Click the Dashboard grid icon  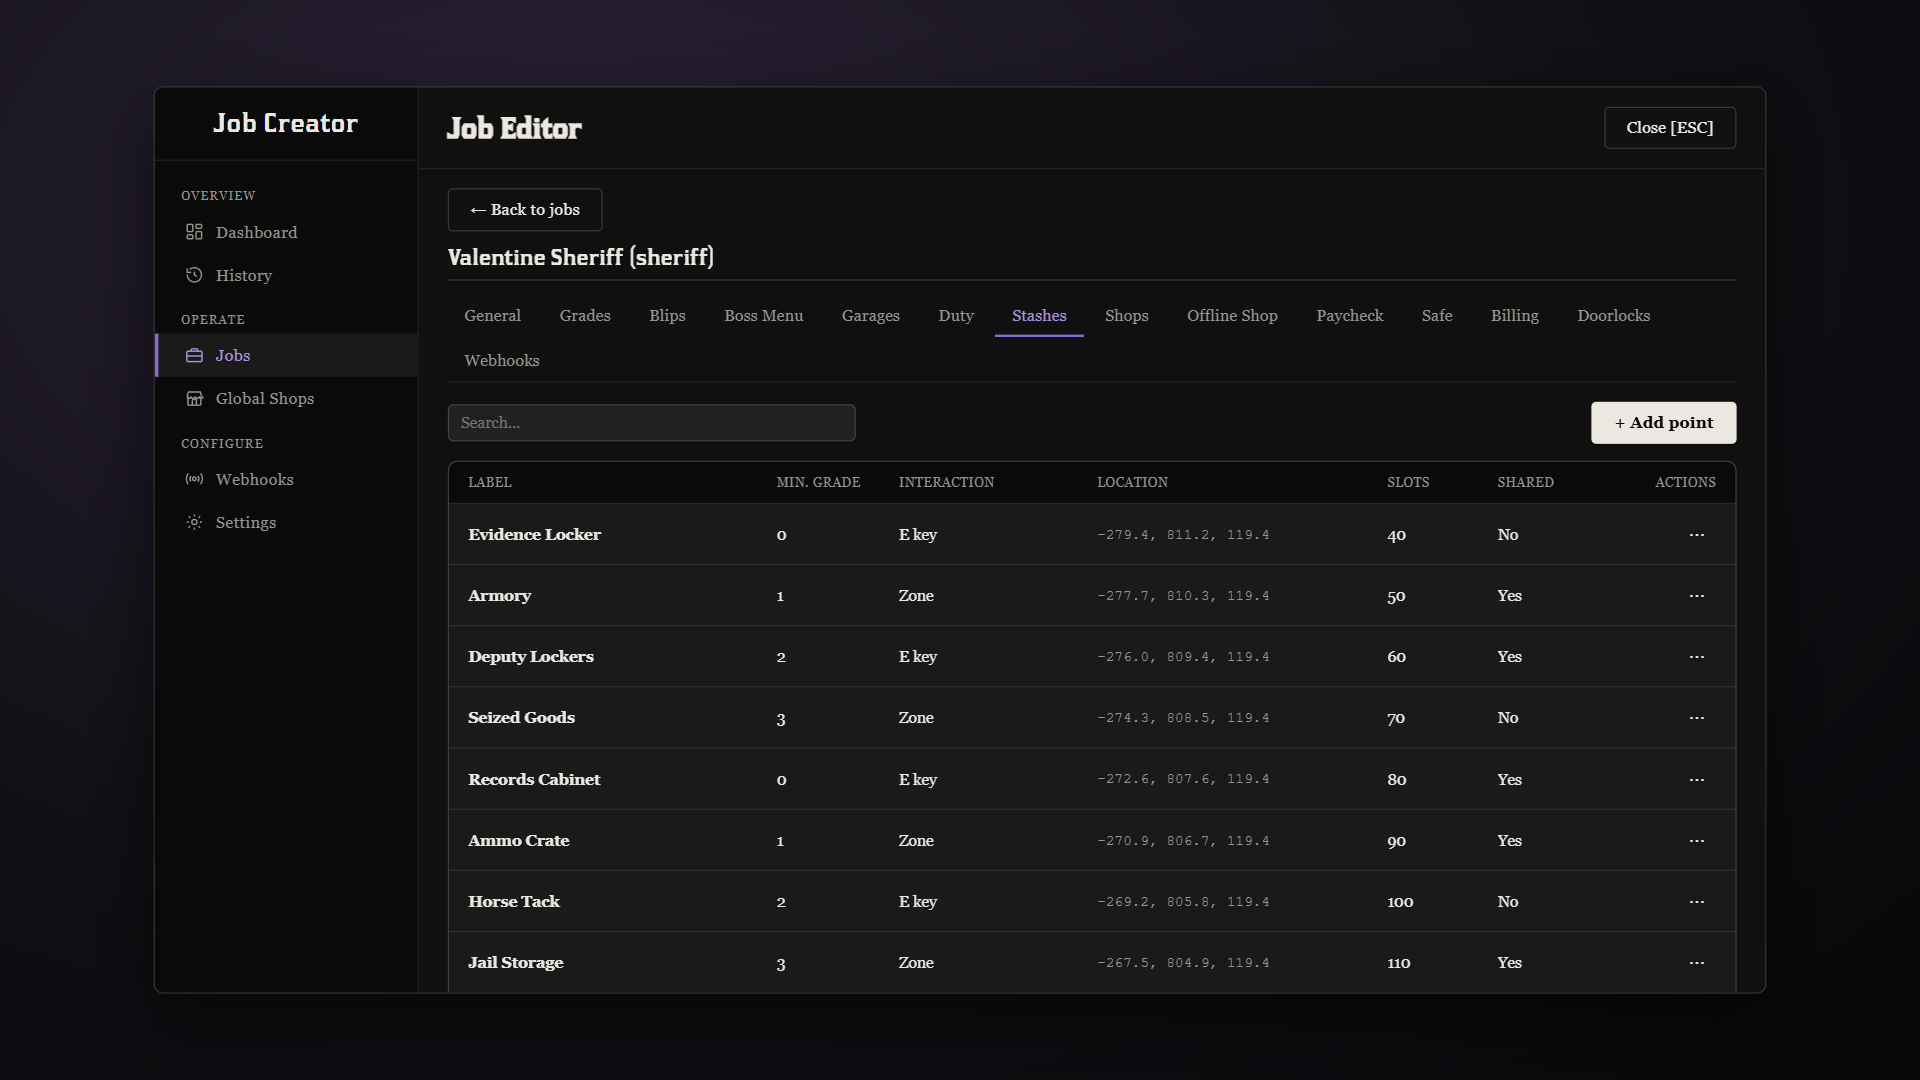pyautogui.click(x=194, y=232)
